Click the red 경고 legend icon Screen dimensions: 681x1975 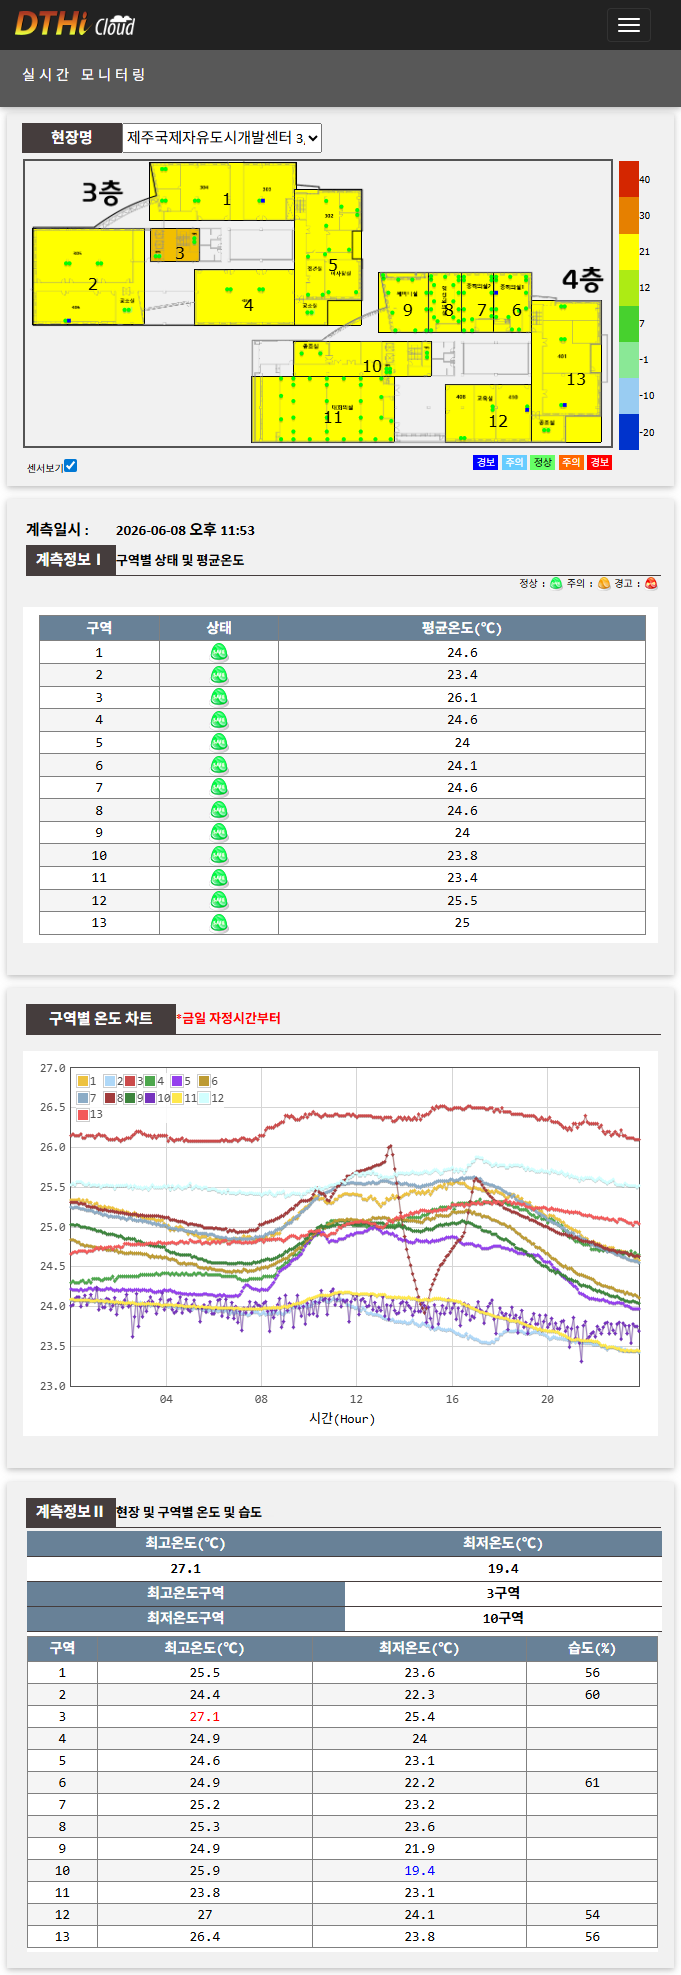[x=651, y=584]
